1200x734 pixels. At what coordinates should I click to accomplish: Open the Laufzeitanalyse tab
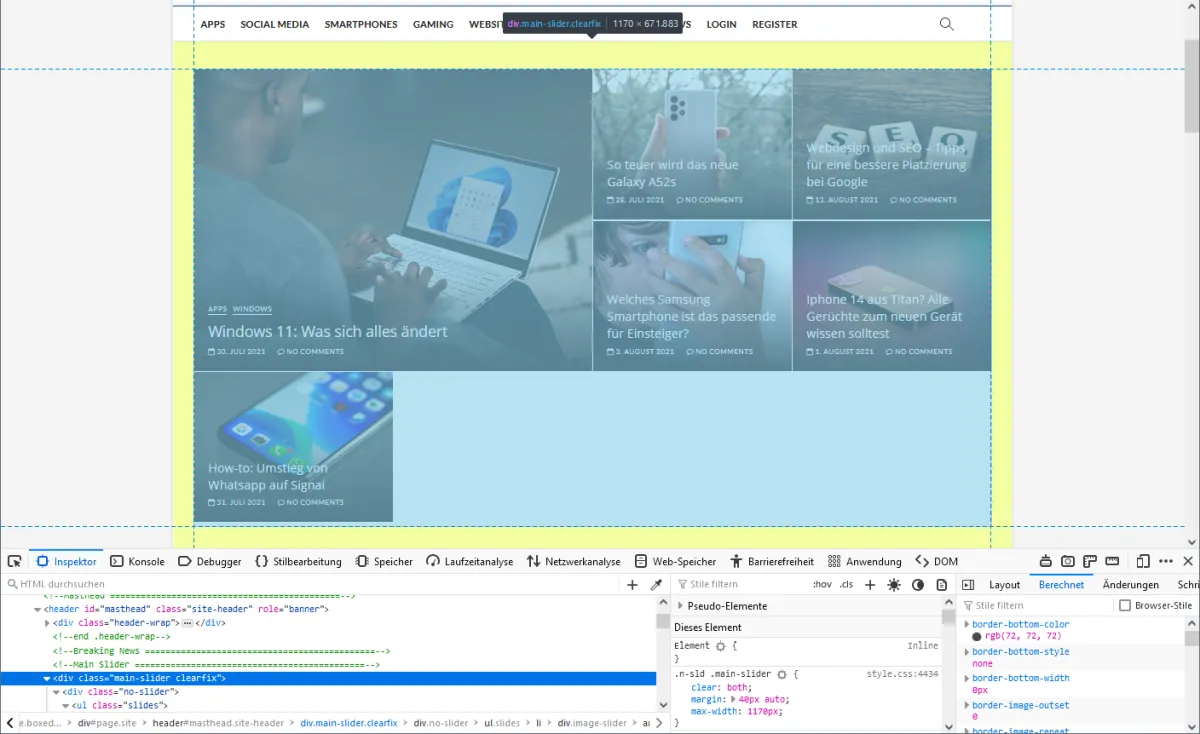coord(469,562)
